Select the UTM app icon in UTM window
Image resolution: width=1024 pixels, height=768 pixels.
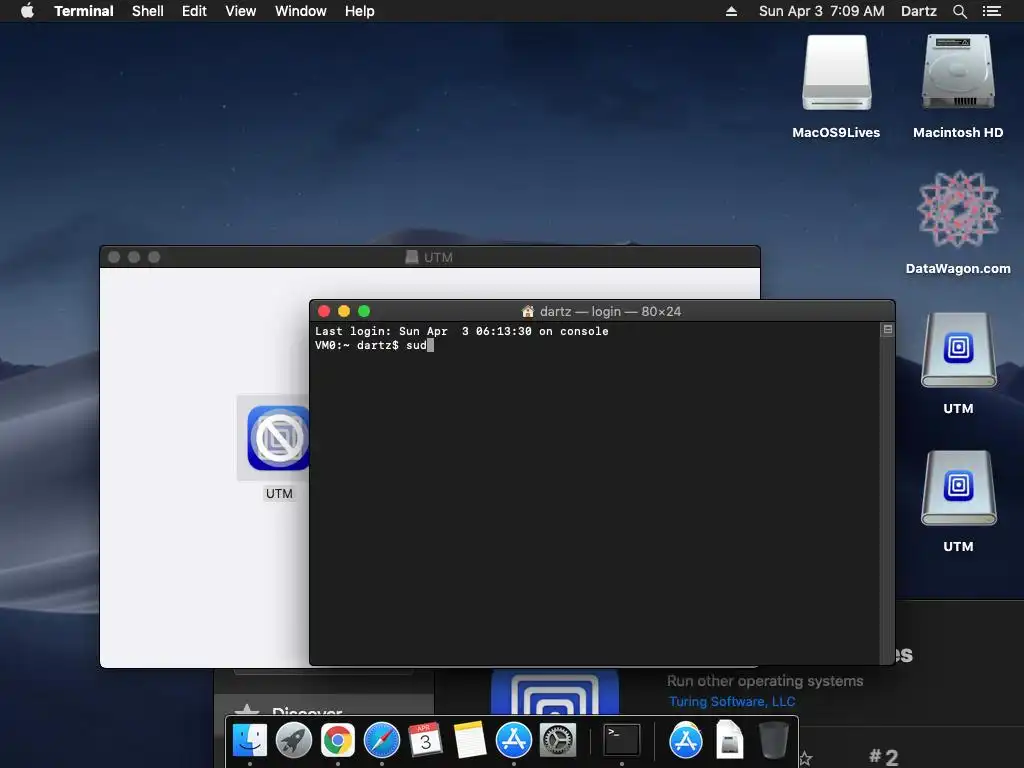click(x=278, y=438)
